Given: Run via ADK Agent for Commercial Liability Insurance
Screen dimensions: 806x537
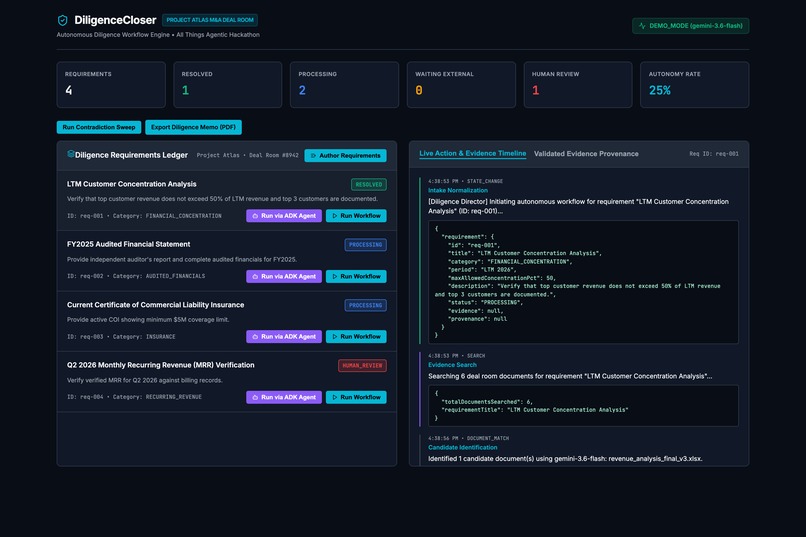Looking at the screenshot, I should click(x=284, y=337).
